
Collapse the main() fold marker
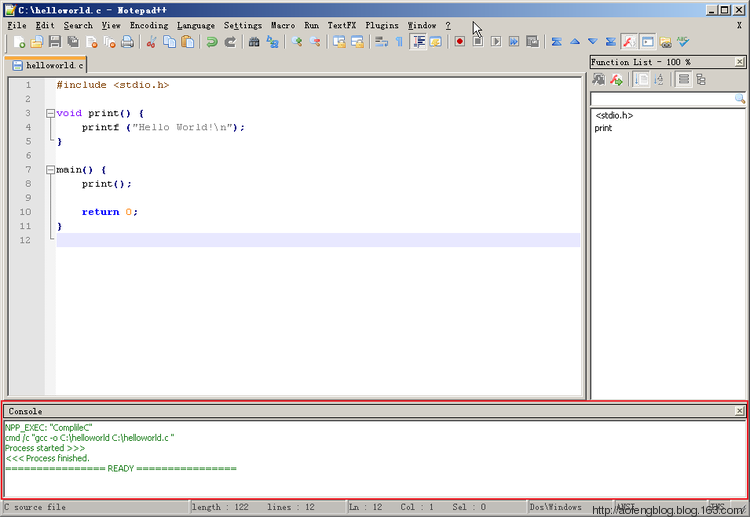[x=50, y=170]
